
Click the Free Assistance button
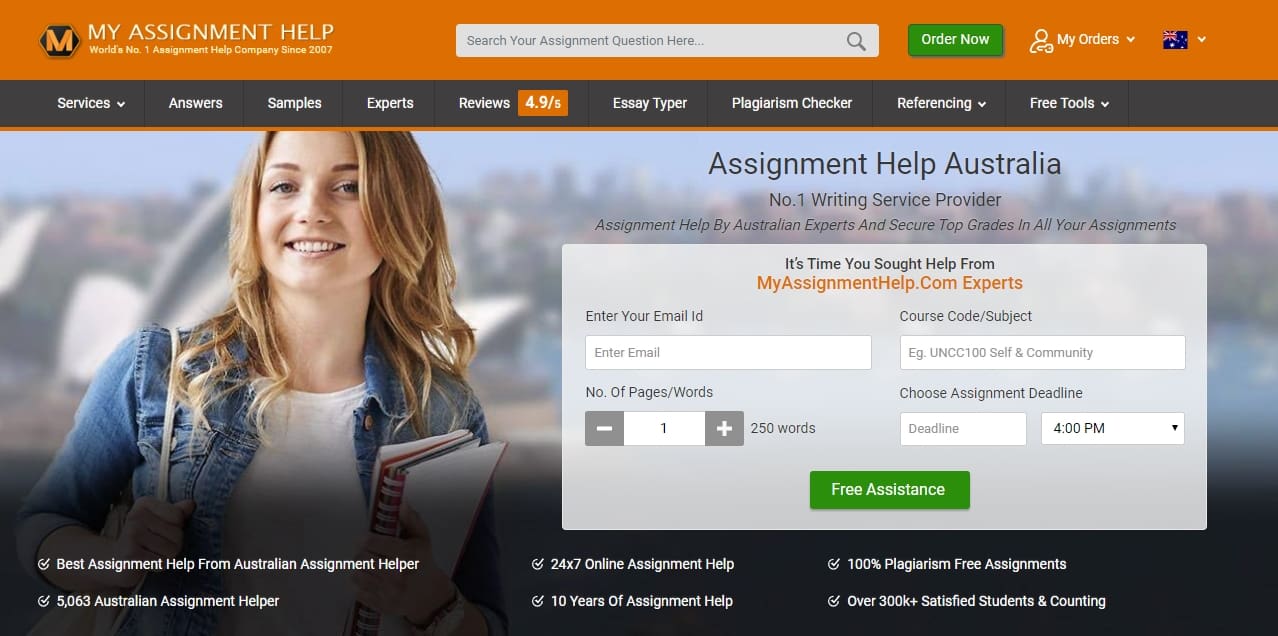tap(889, 490)
